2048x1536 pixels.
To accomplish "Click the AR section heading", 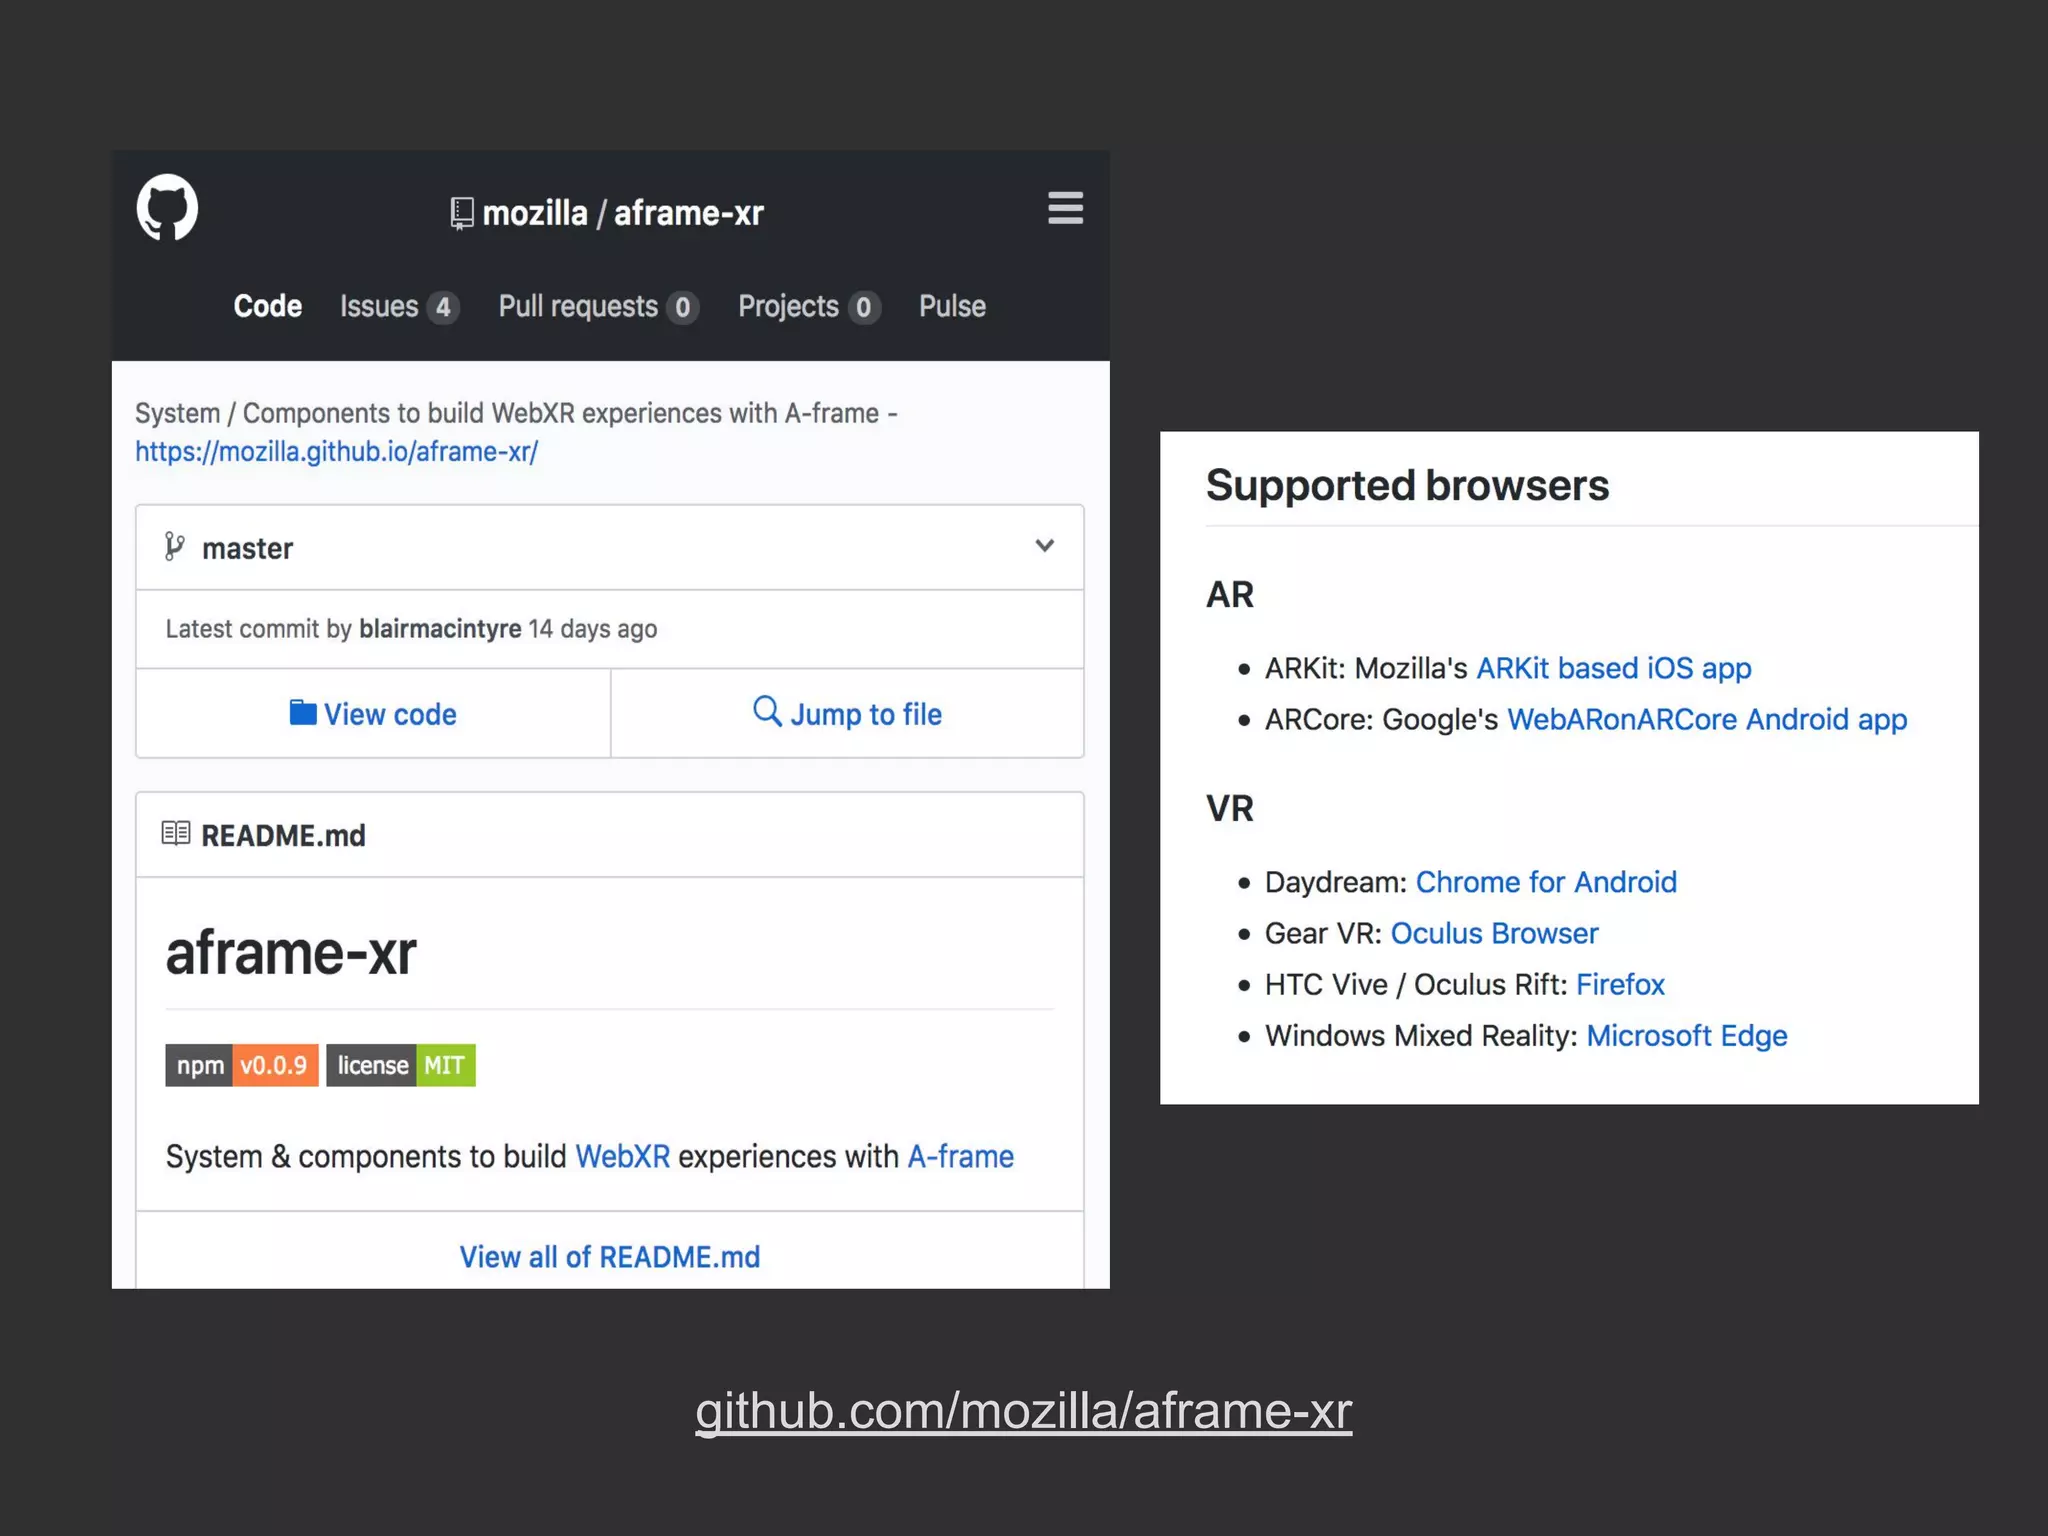I will pos(1229,595).
